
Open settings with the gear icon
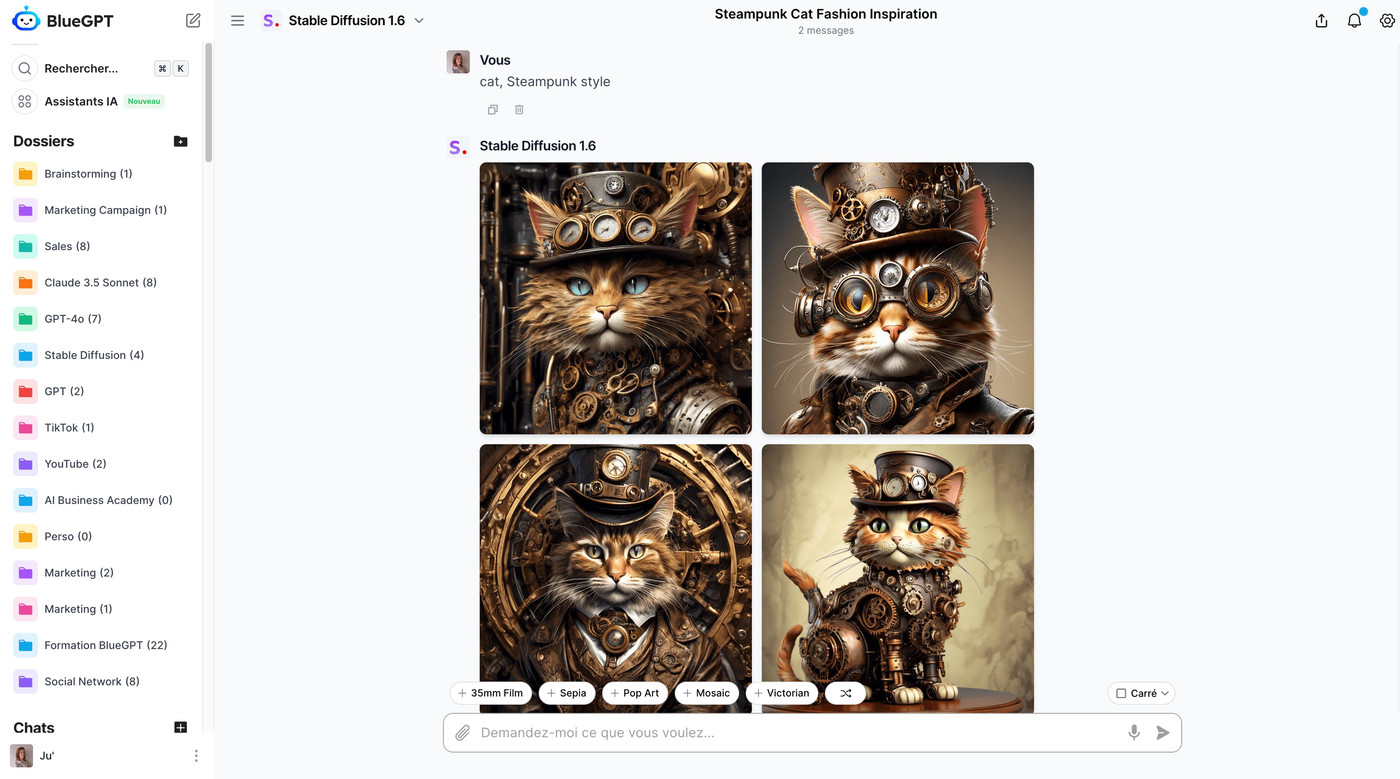click(1389, 20)
